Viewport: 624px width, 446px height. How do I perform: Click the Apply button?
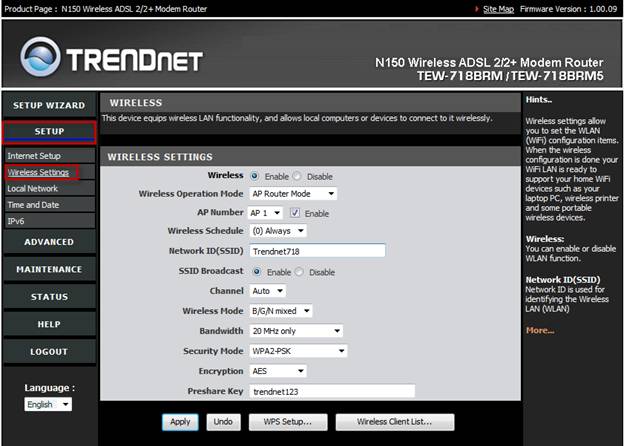(x=180, y=422)
